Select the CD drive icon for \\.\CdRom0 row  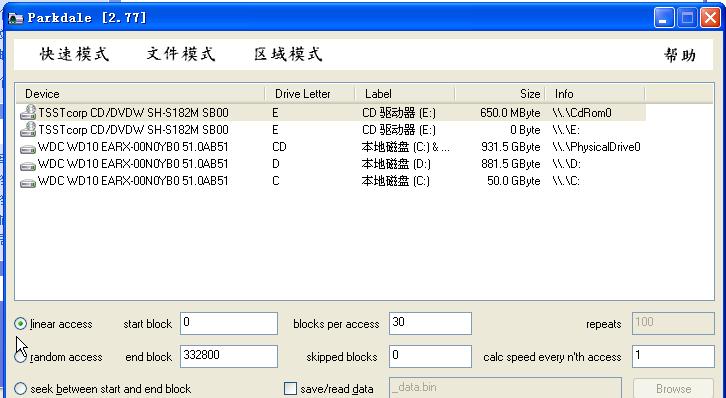tap(28, 112)
